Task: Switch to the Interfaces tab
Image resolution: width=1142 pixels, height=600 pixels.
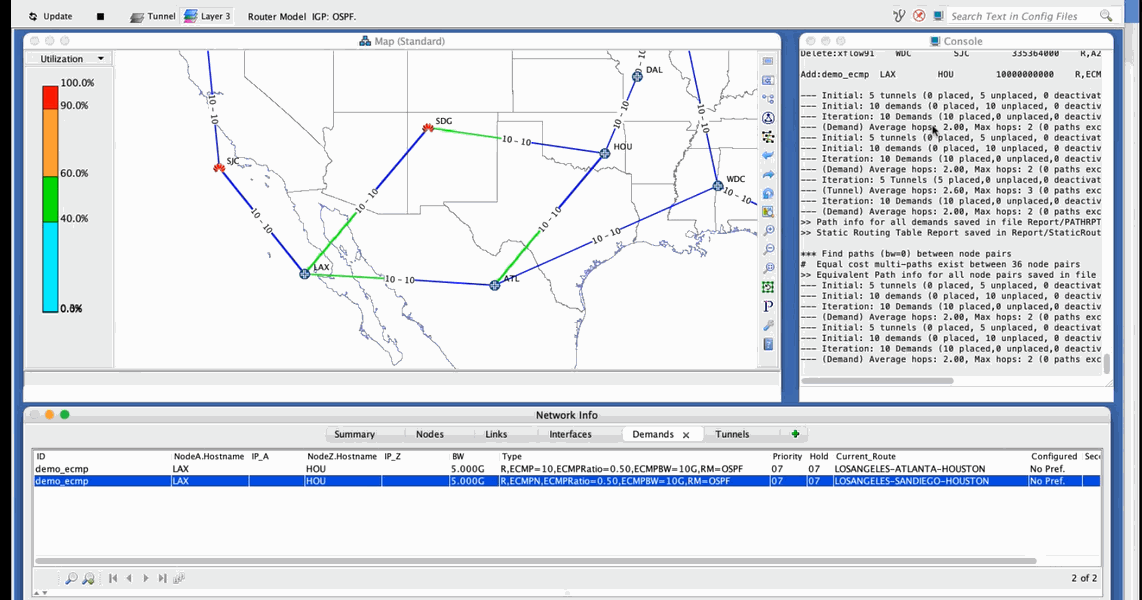Action: [x=570, y=434]
